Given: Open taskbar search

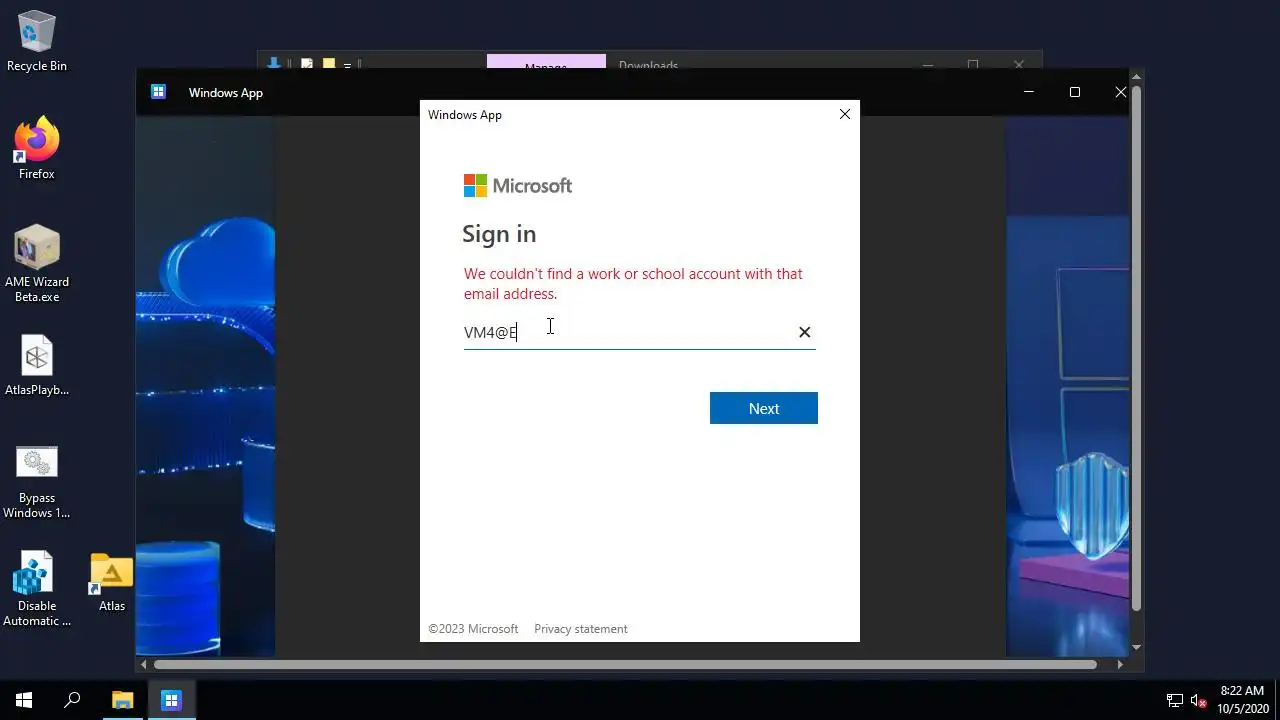Looking at the screenshot, I should point(72,700).
